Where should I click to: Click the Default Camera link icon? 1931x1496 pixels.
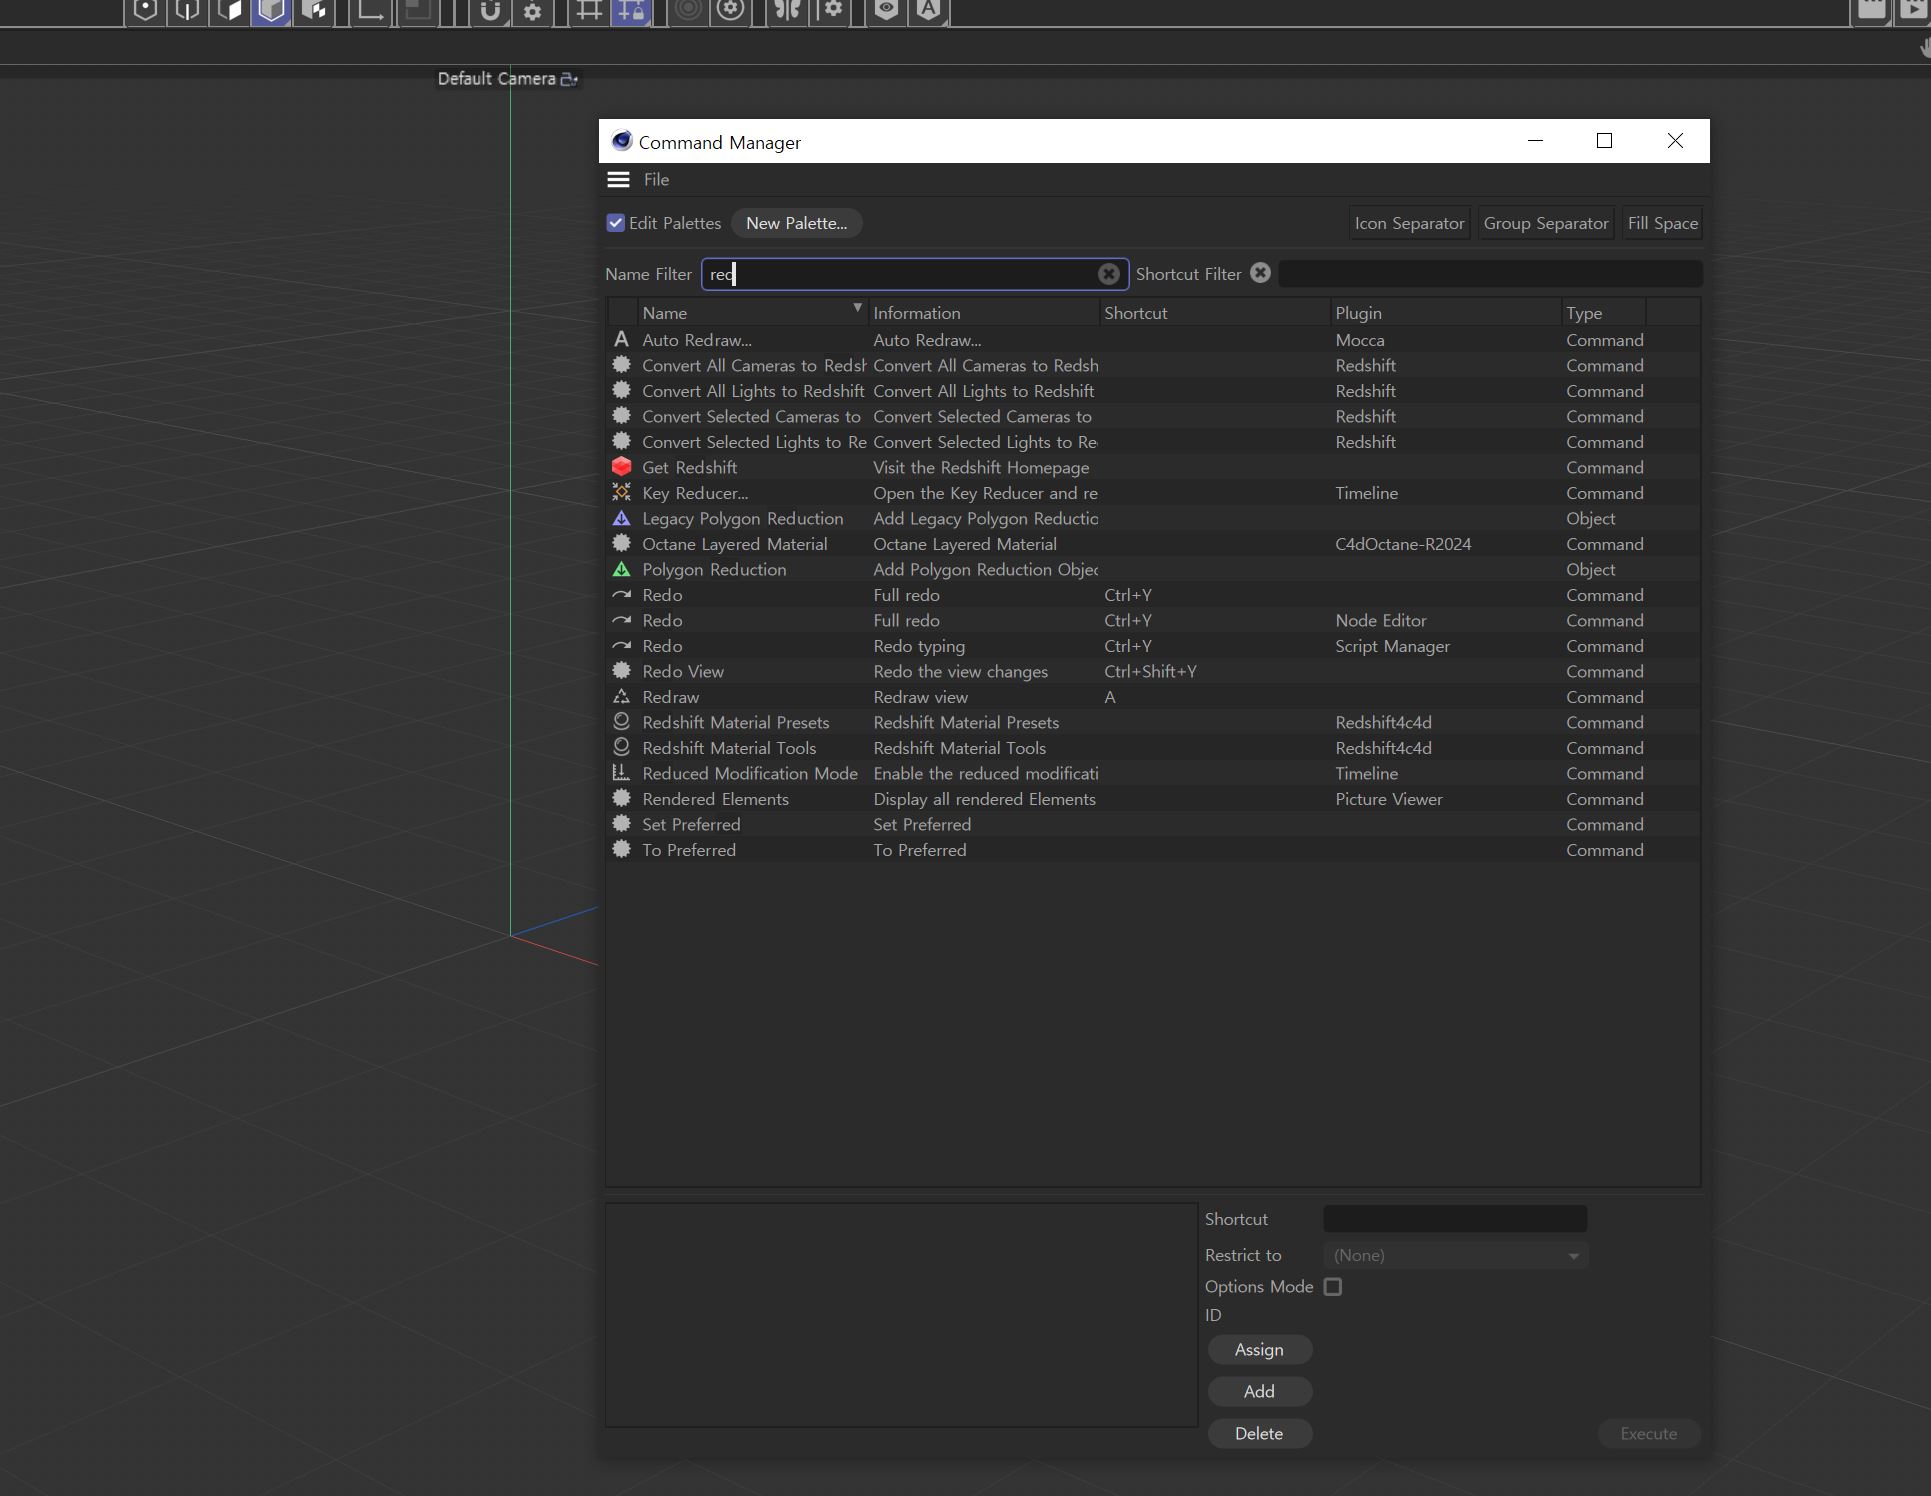(569, 79)
